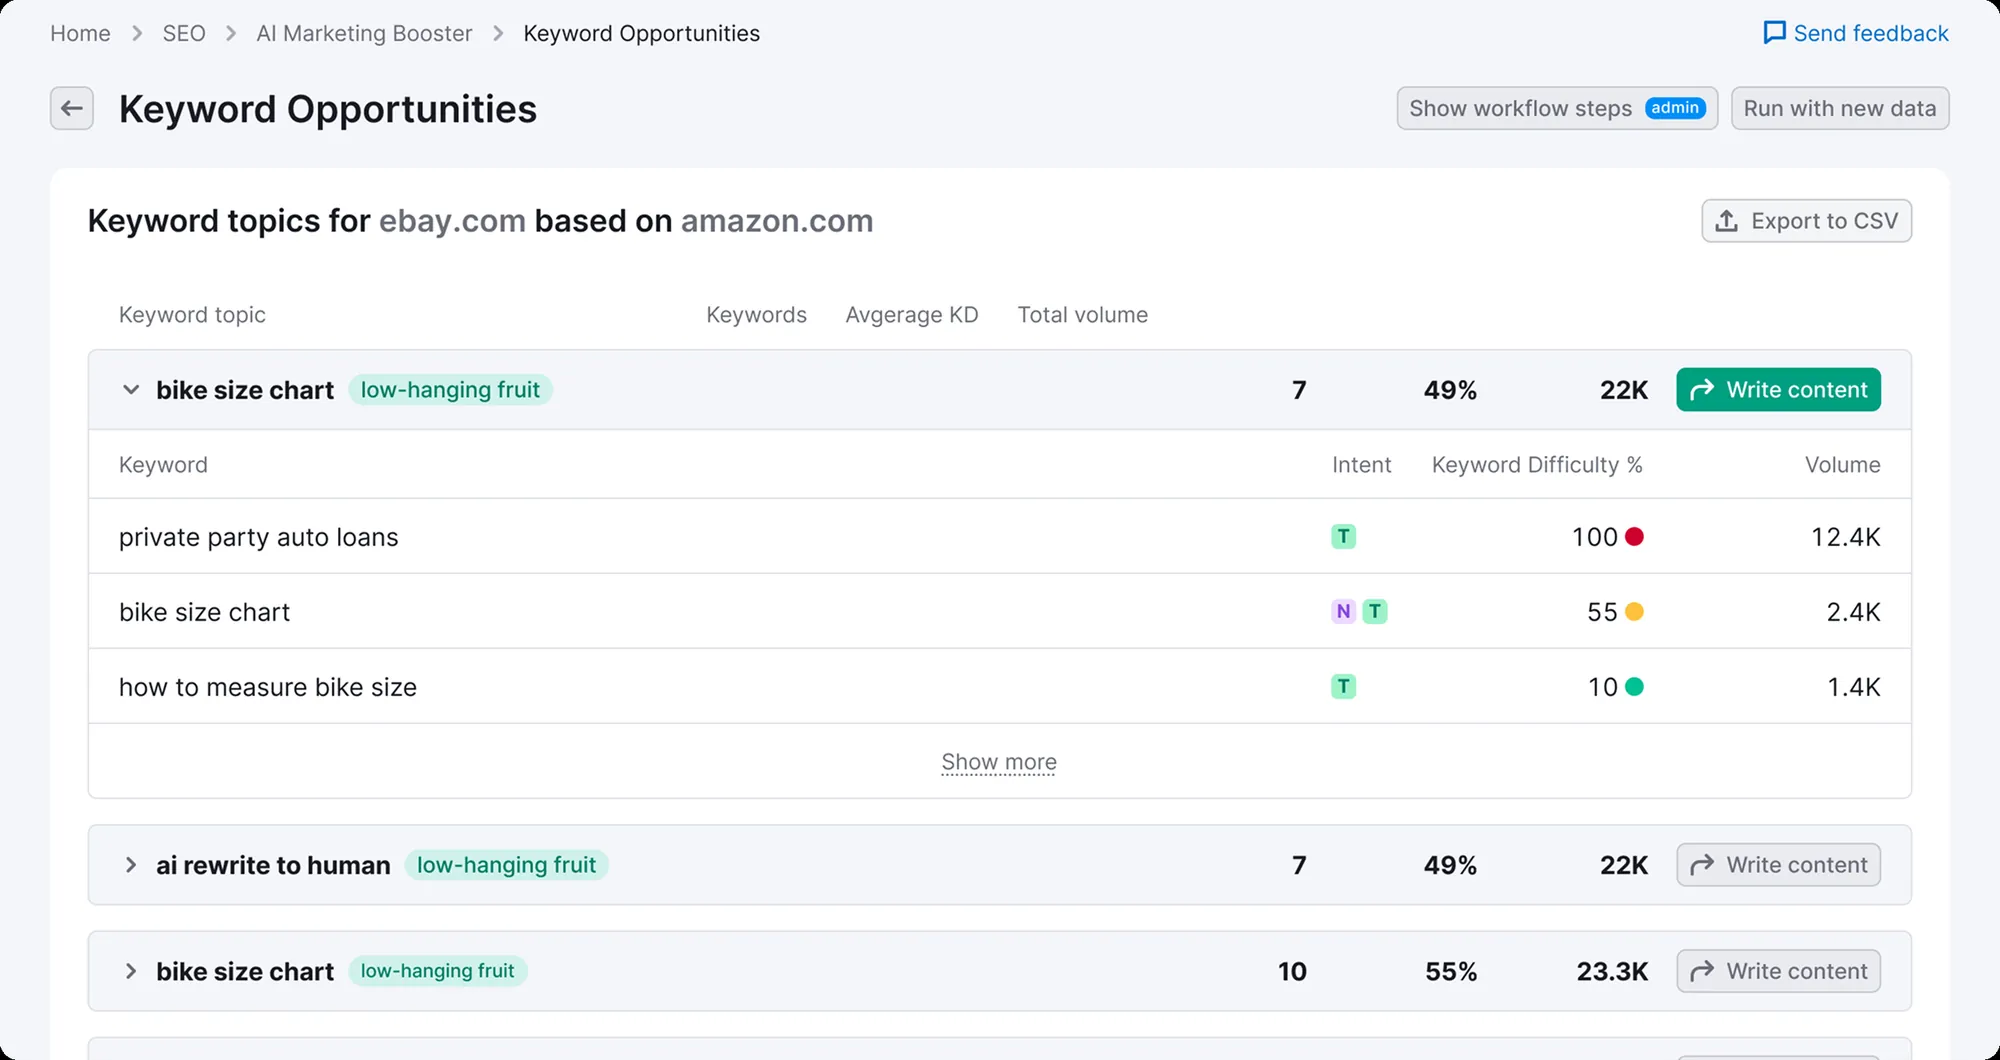This screenshot has width=2000, height=1060.
Task: Click the N intent badge for bike size chart
Action: point(1343,611)
